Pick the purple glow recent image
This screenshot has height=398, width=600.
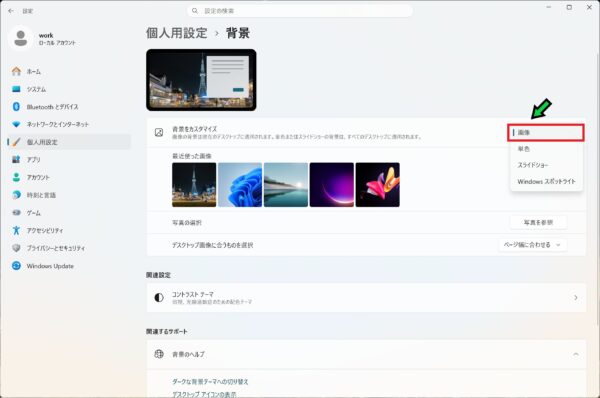point(332,185)
